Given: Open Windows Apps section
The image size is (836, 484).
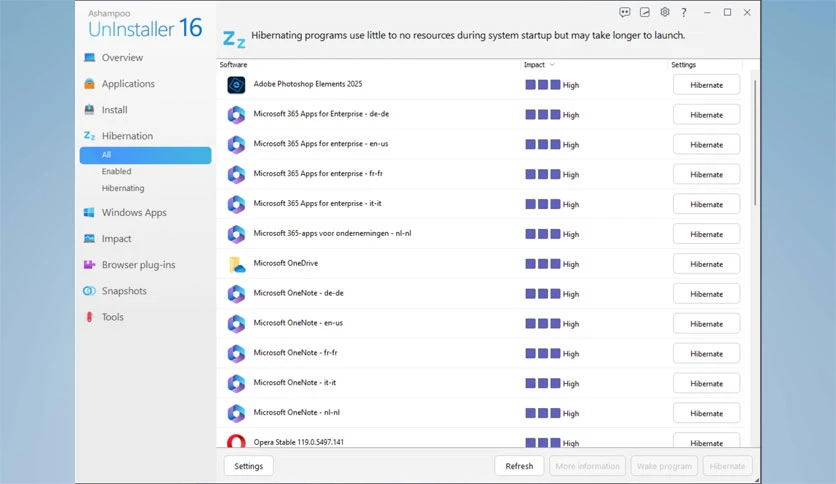Looking at the screenshot, I should coord(134,213).
